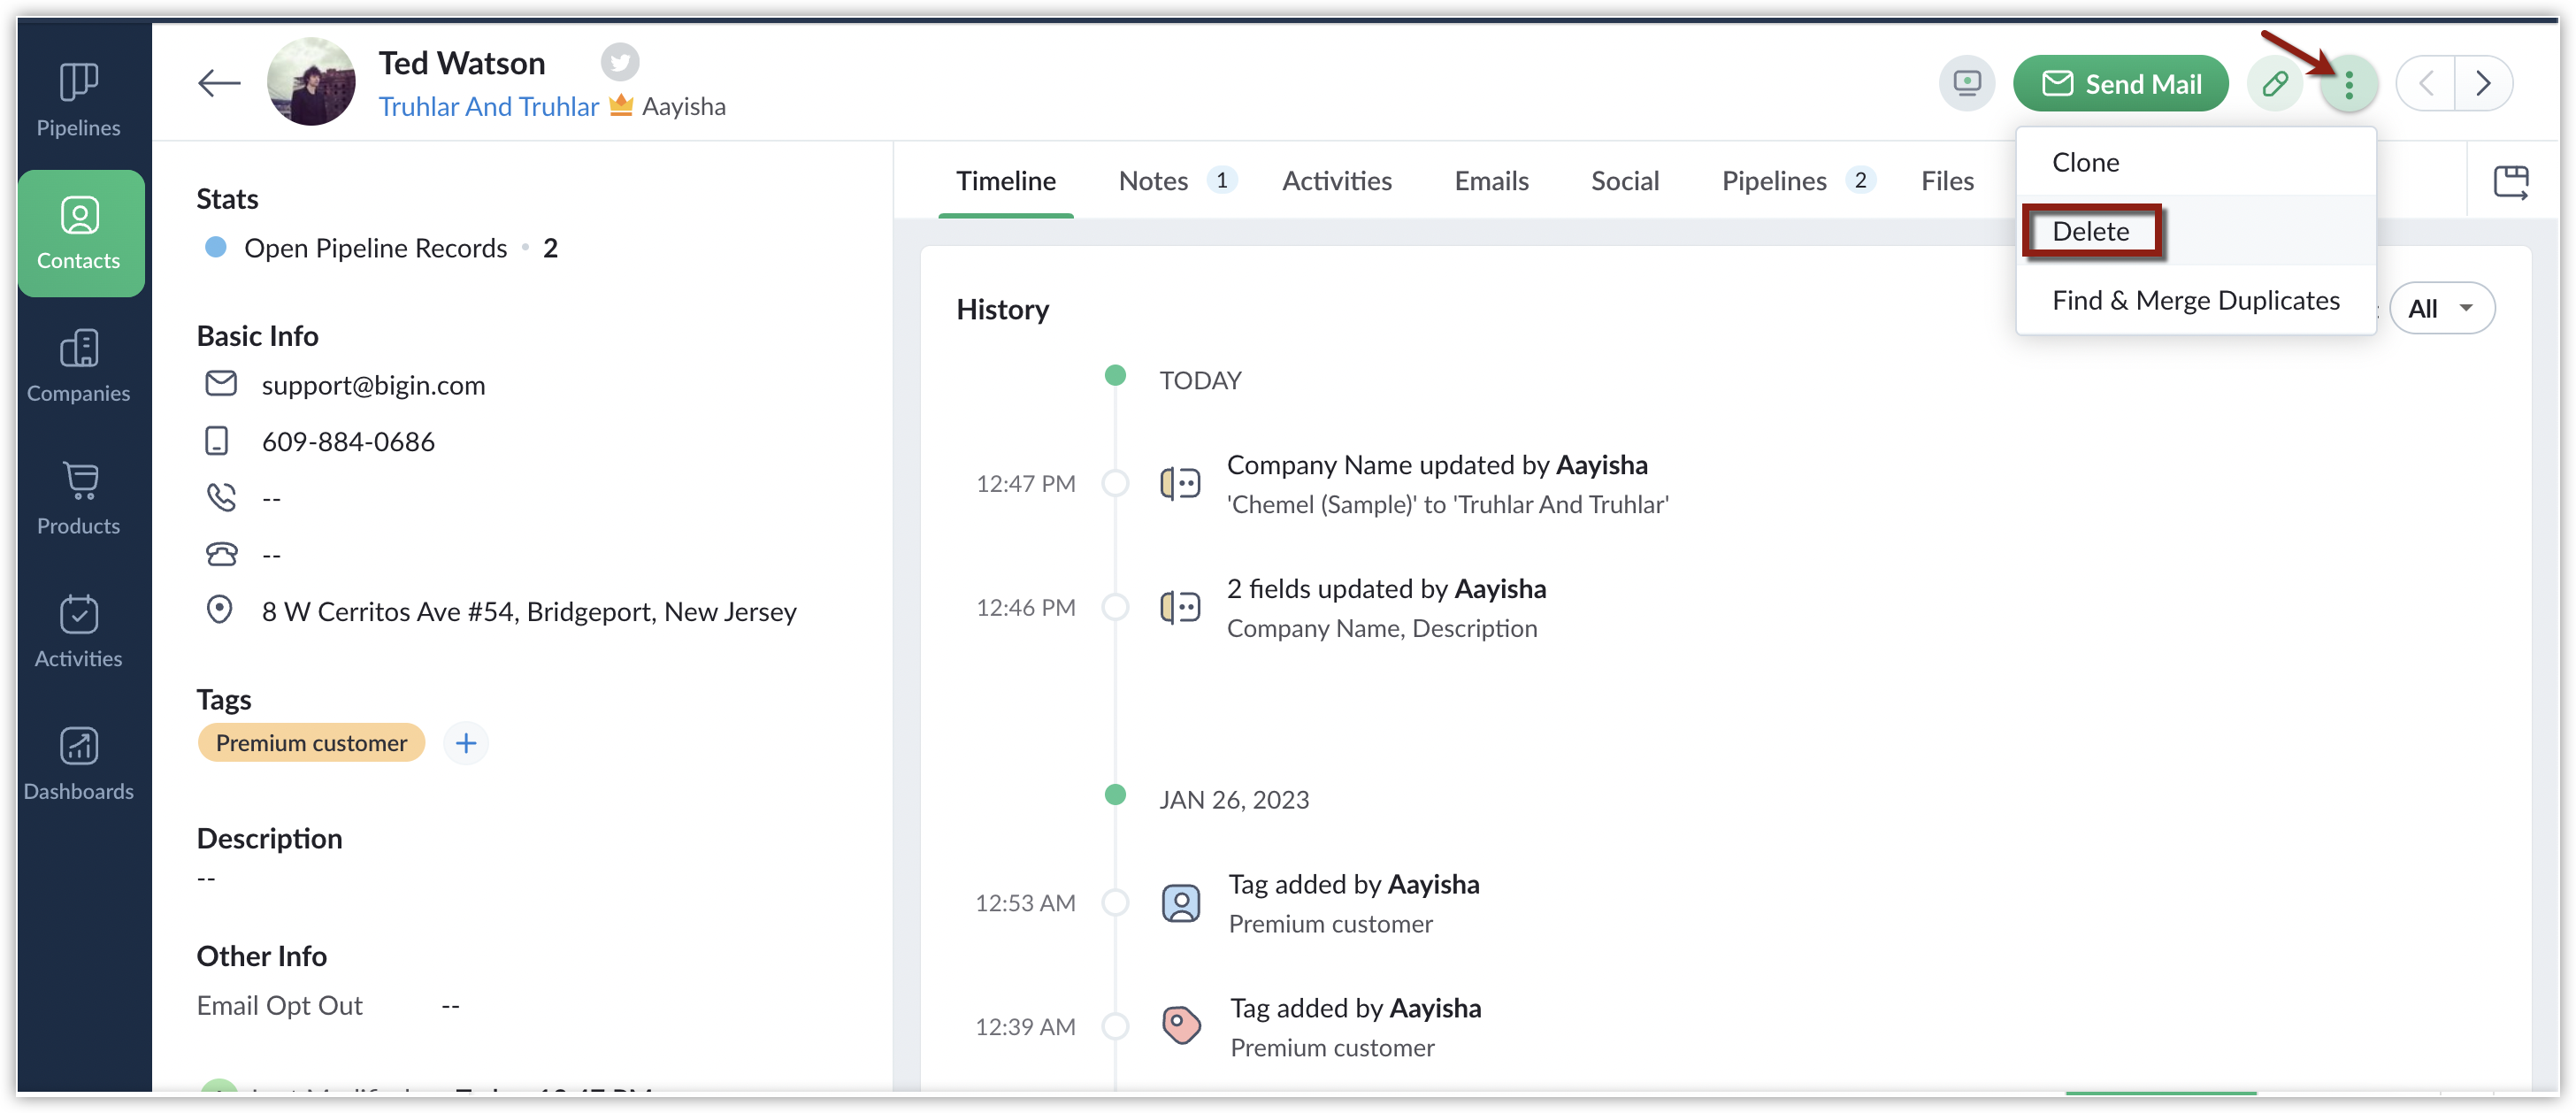2576x1113 pixels.
Task: Click the screen share icon by Send Mail
Action: (x=1966, y=83)
